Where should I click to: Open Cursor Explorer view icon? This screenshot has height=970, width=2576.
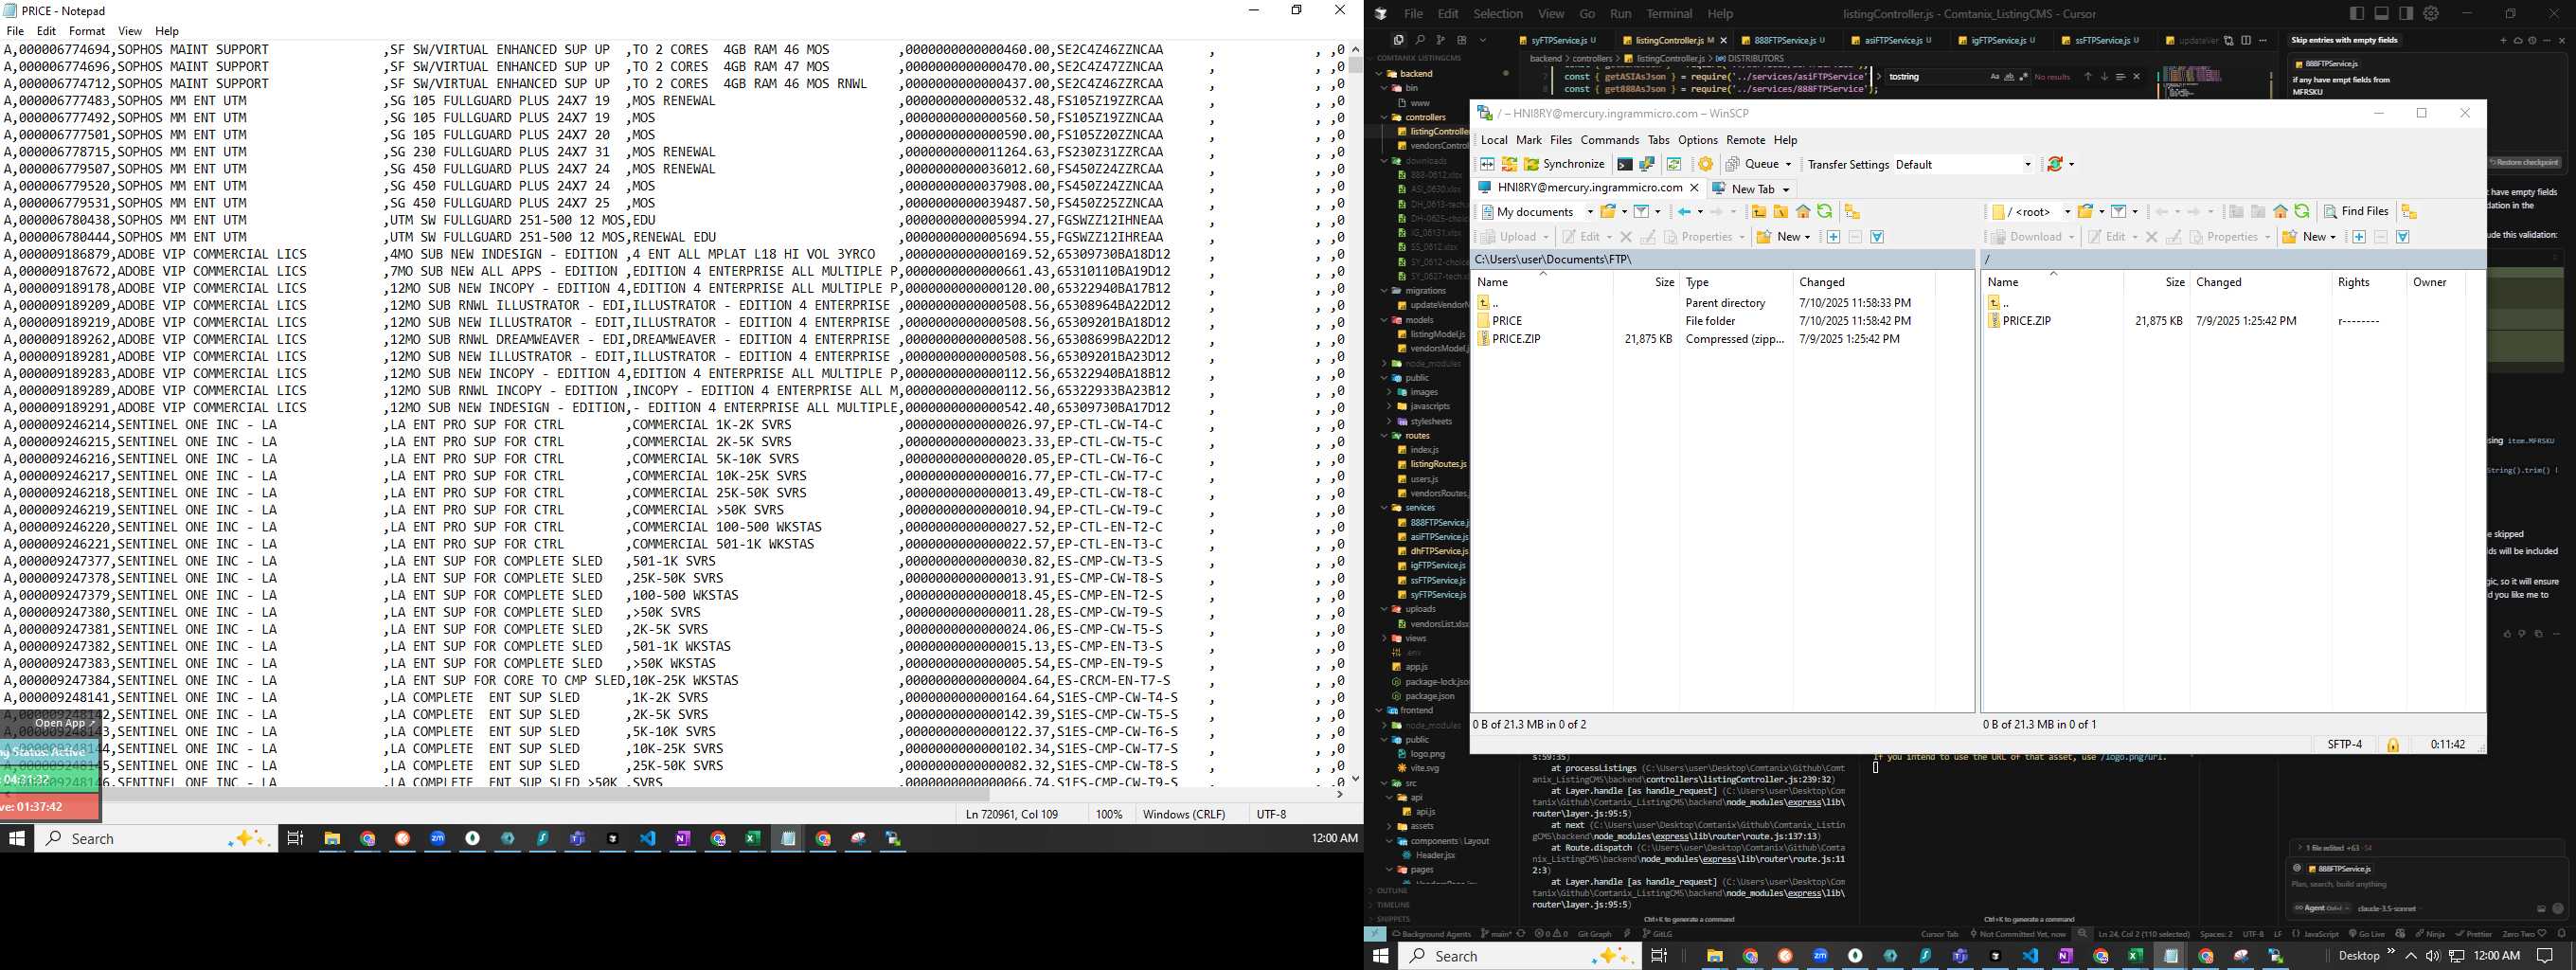[x=1399, y=40]
